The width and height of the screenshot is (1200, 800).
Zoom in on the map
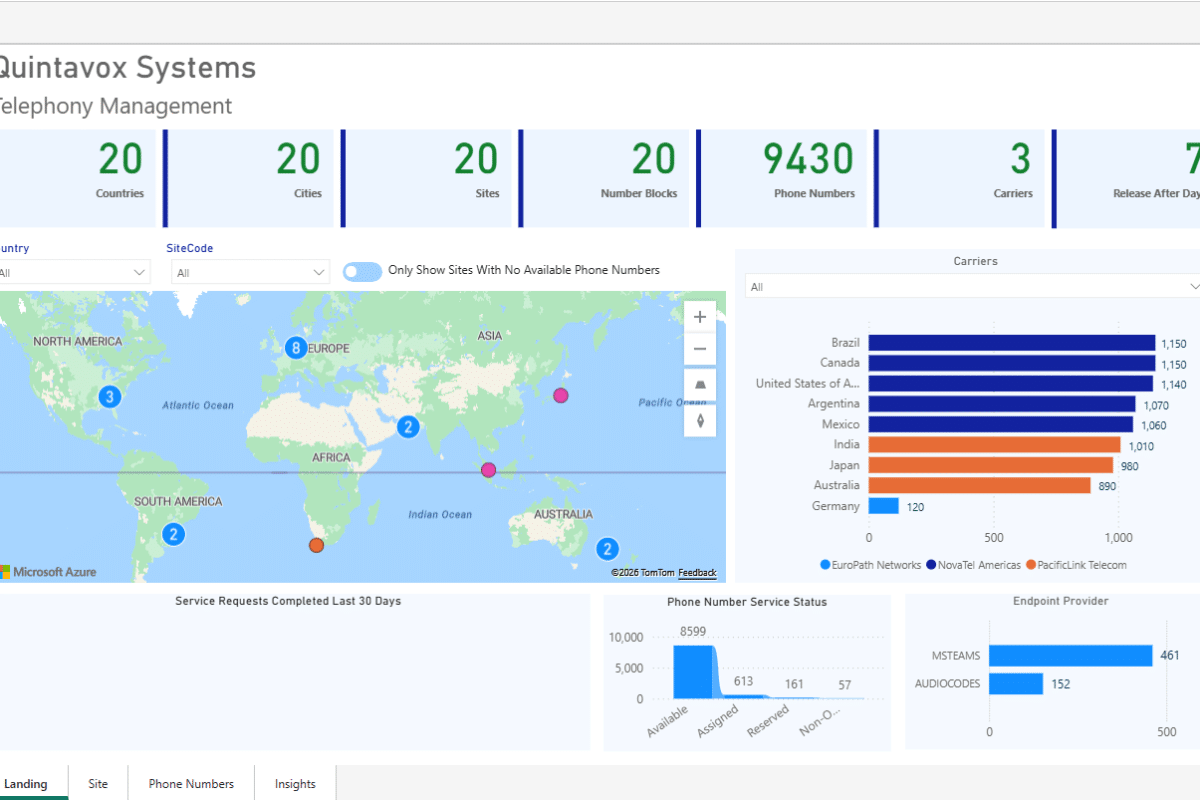[700, 317]
